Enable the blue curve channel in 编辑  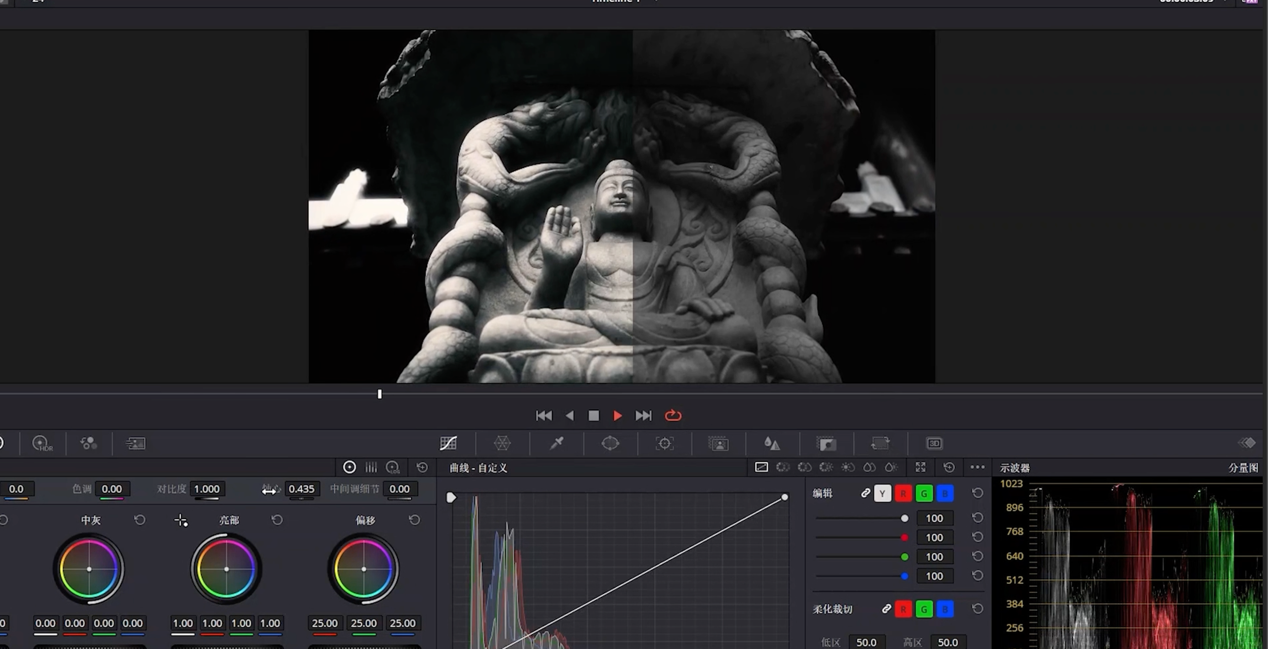(945, 493)
